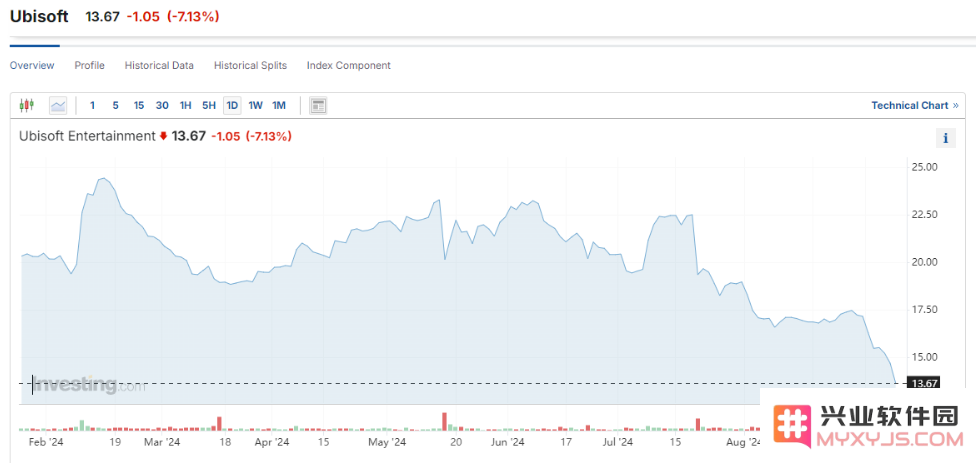
Task: Click the red down arrow beside chart price
Action: tap(163, 136)
